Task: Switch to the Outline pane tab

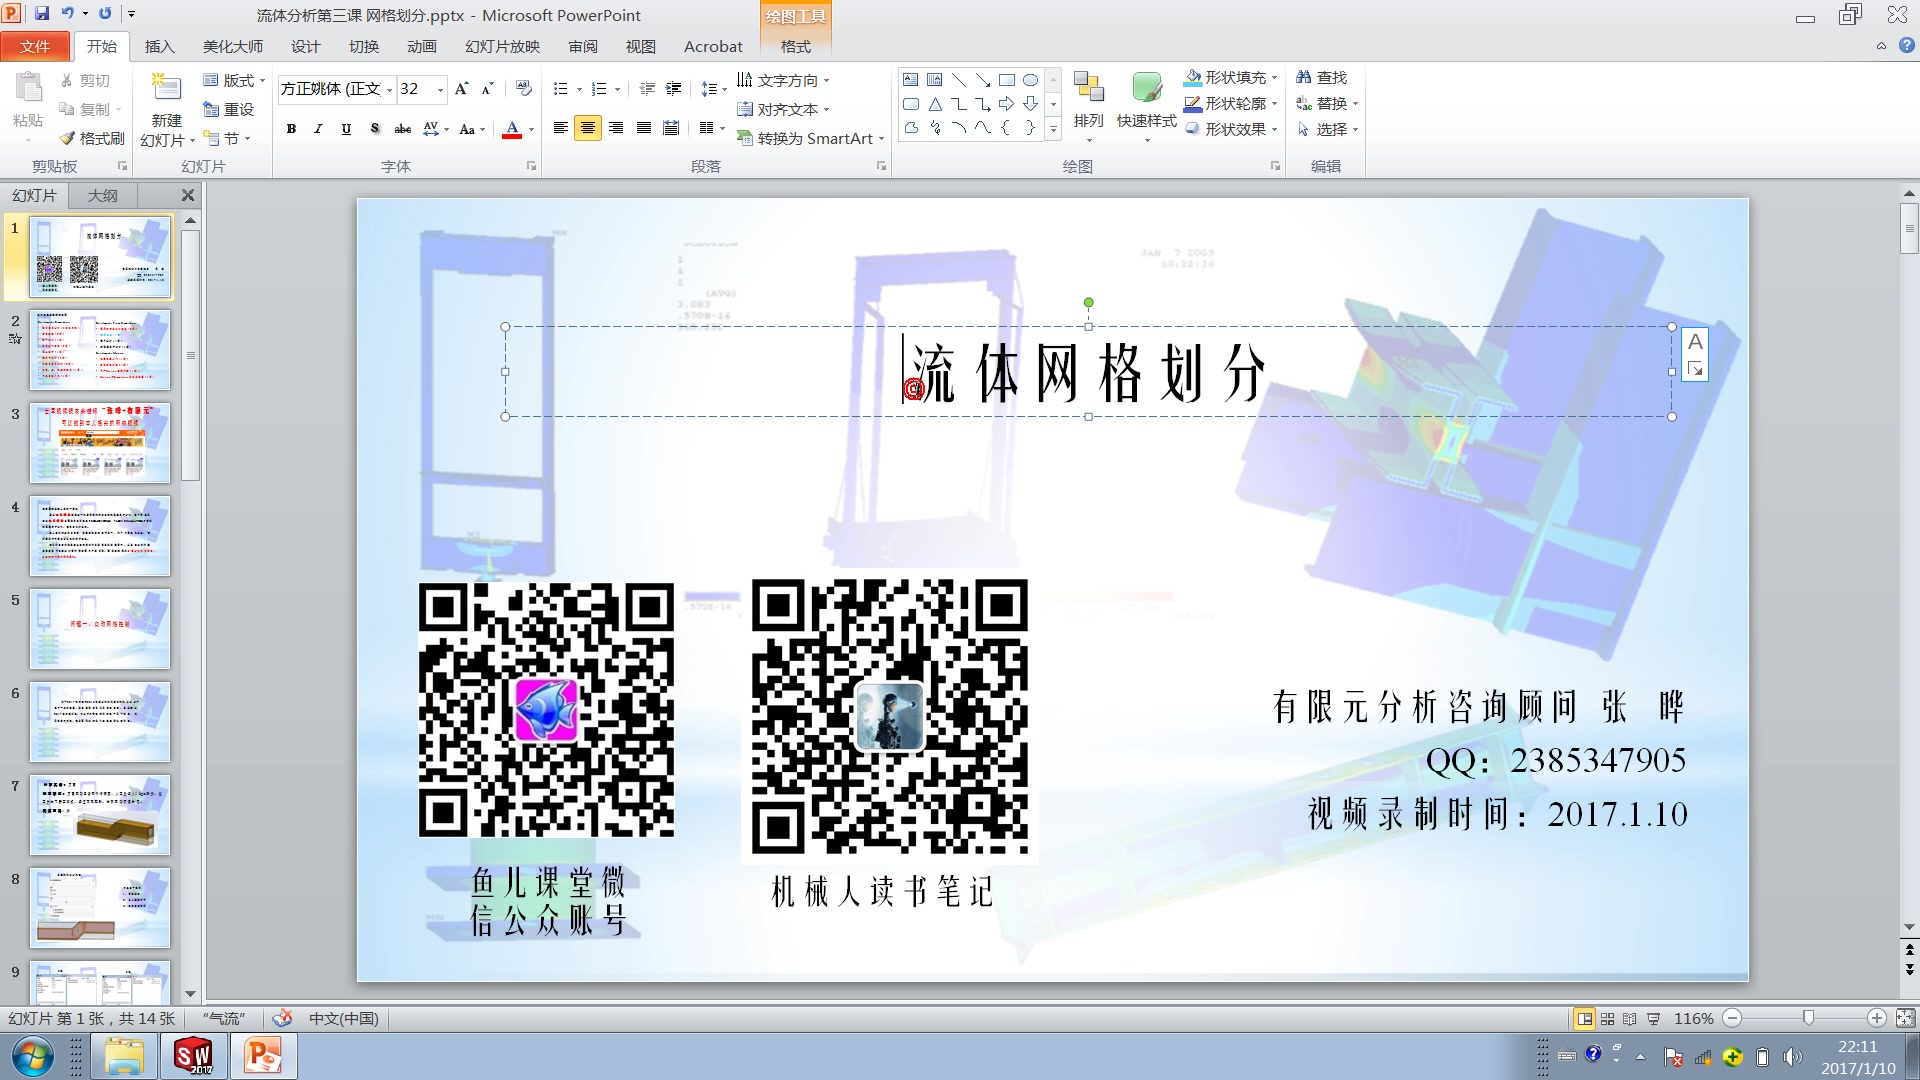Action: coord(102,195)
